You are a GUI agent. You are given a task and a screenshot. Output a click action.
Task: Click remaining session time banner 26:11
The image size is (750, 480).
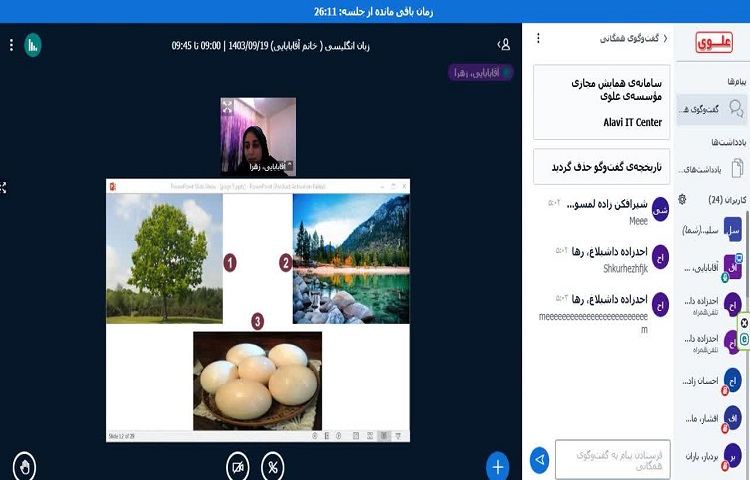pyautogui.click(x=374, y=11)
